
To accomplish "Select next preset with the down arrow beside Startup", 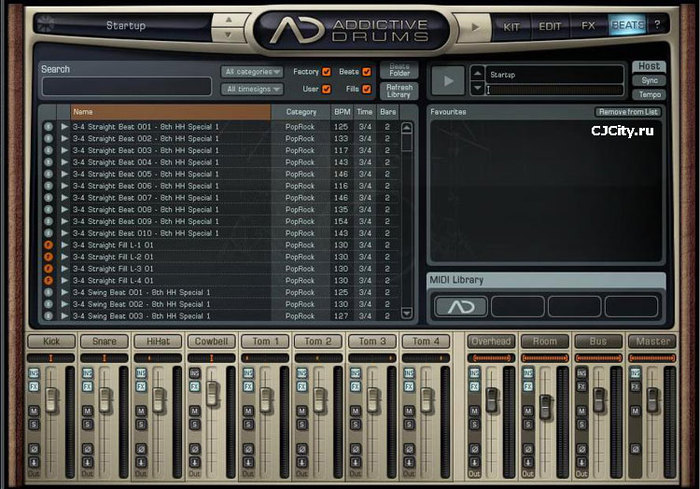I will tap(229, 34).
